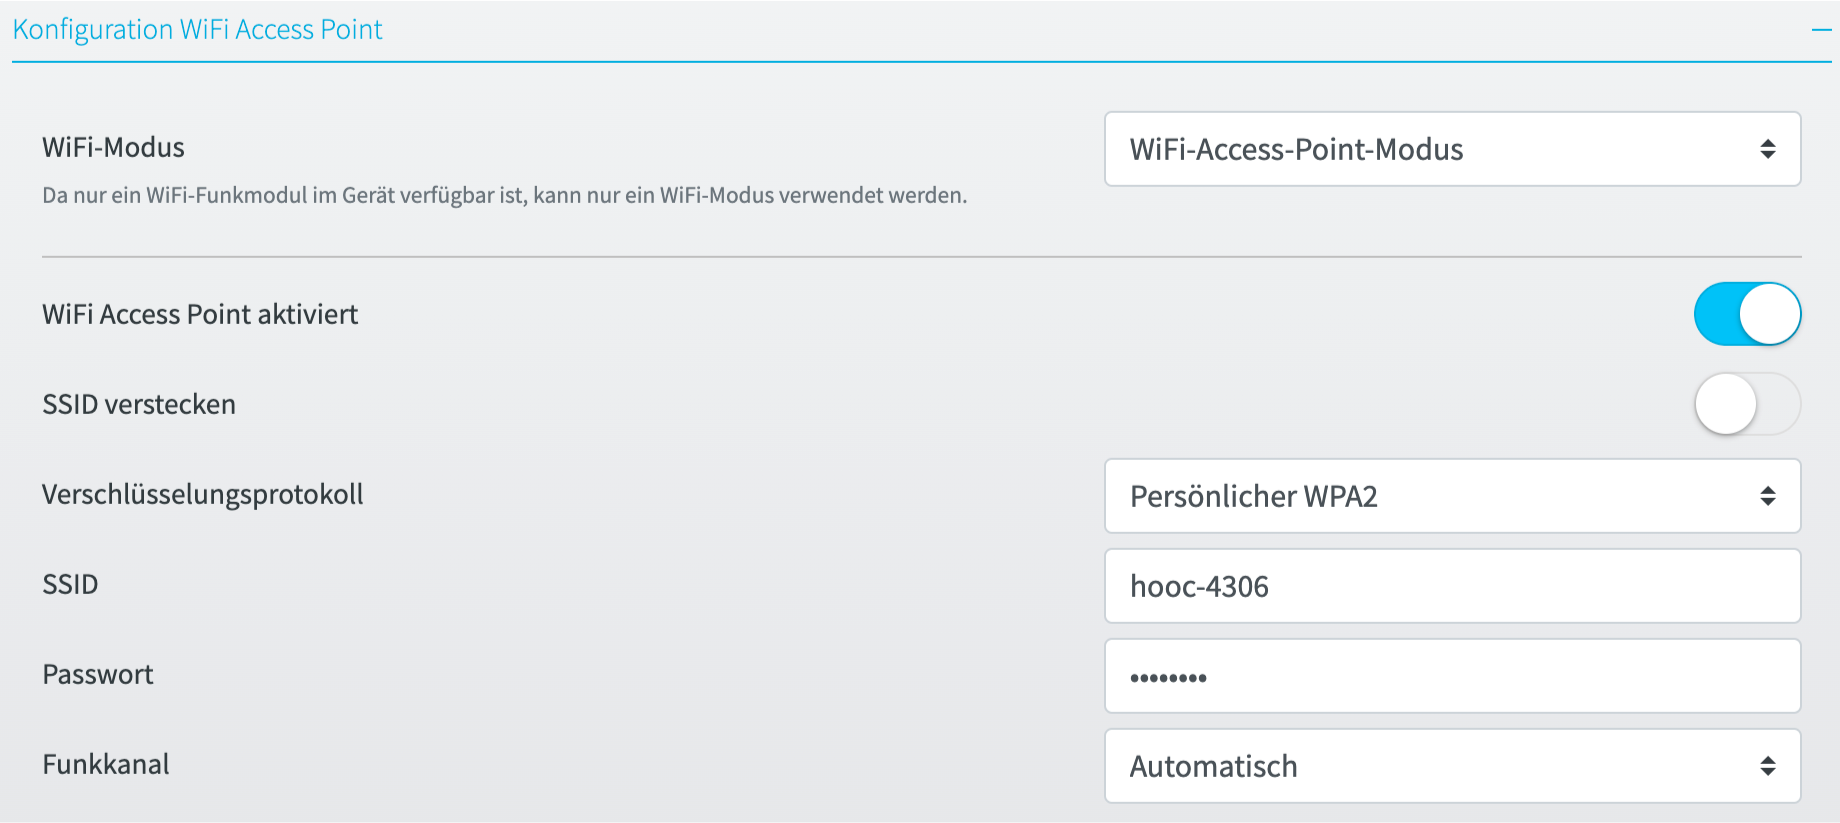1840x823 pixels.
Task: Disable WiFi Access Point aktiviert toggle
Action: 1747,314
